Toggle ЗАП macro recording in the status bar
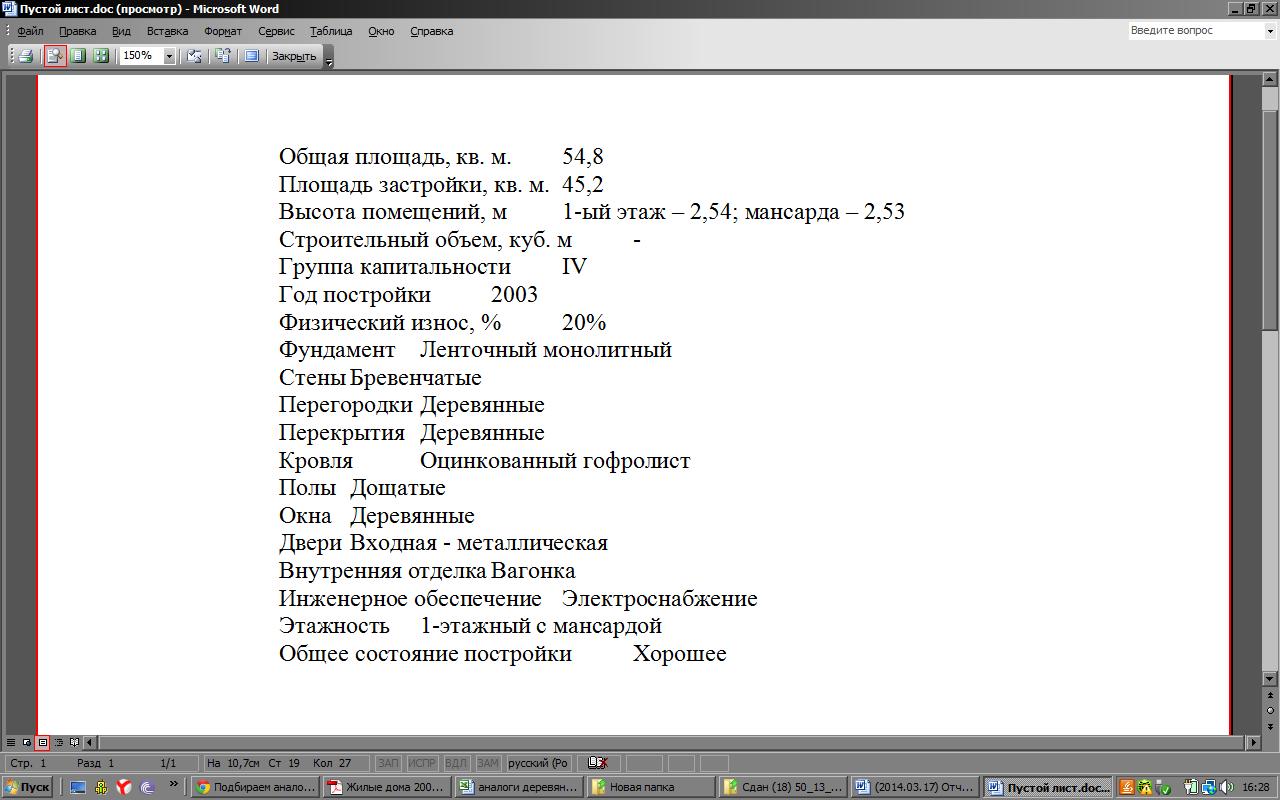 [388, 763]
